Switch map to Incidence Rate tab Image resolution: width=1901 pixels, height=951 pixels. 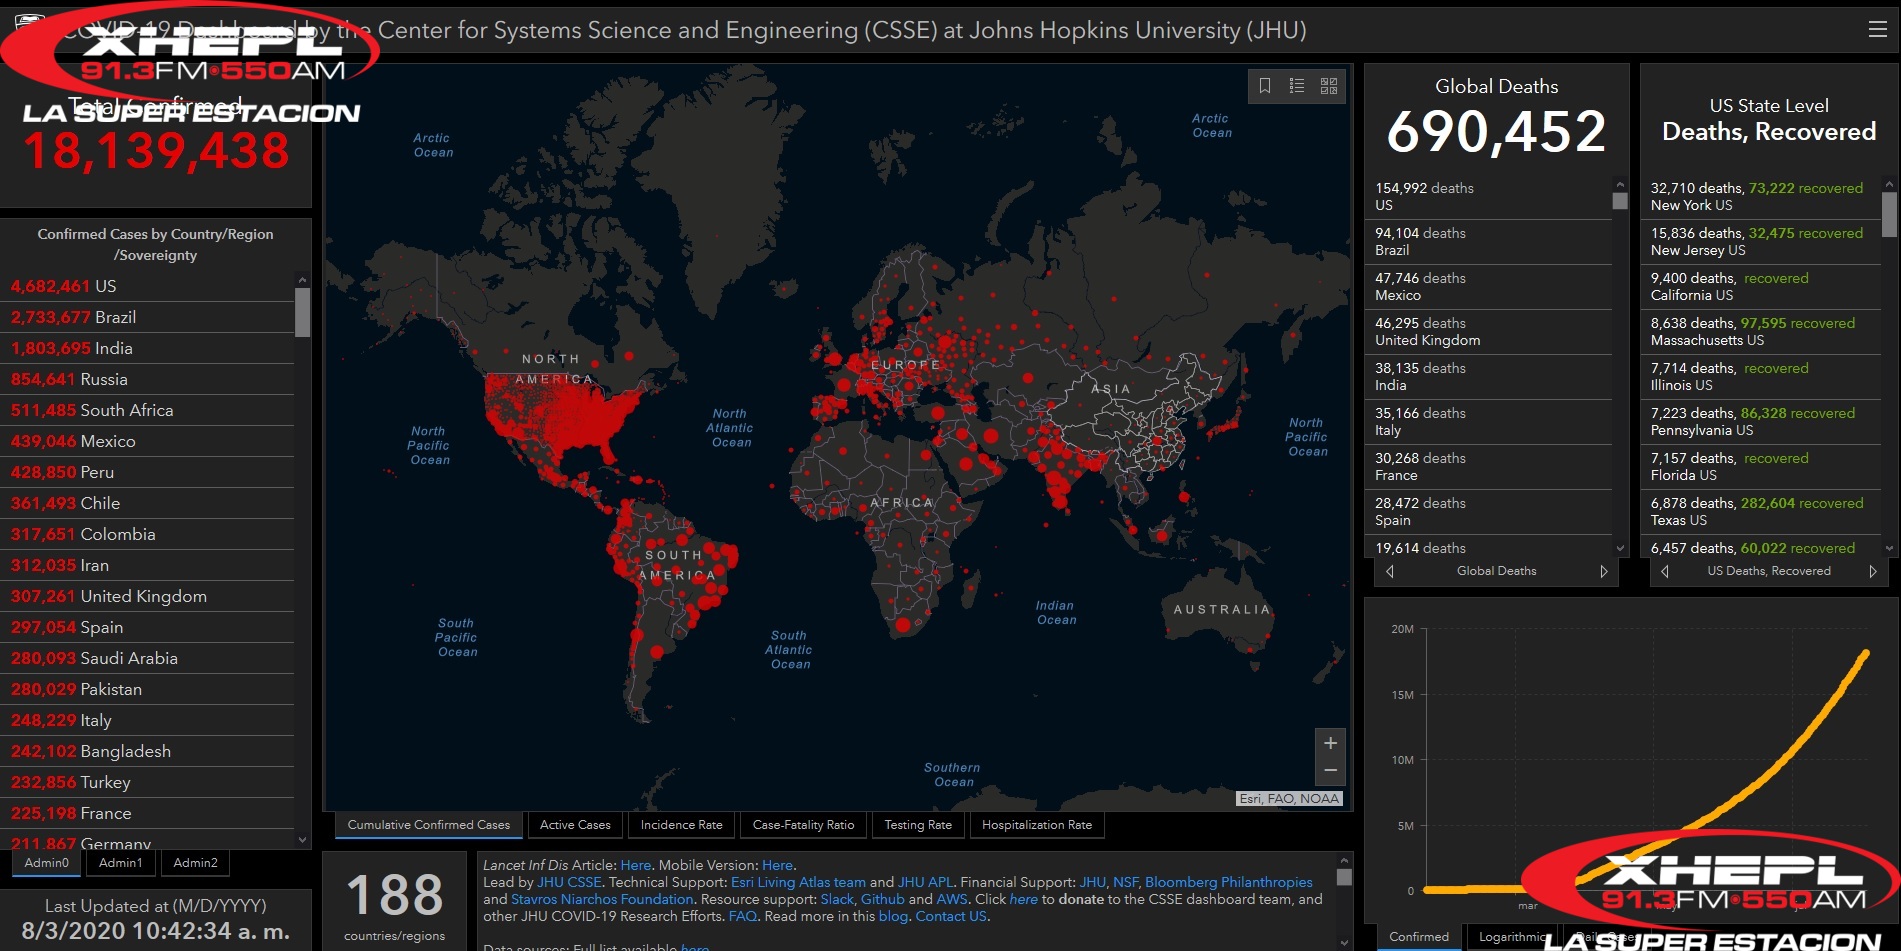point(681,825)
